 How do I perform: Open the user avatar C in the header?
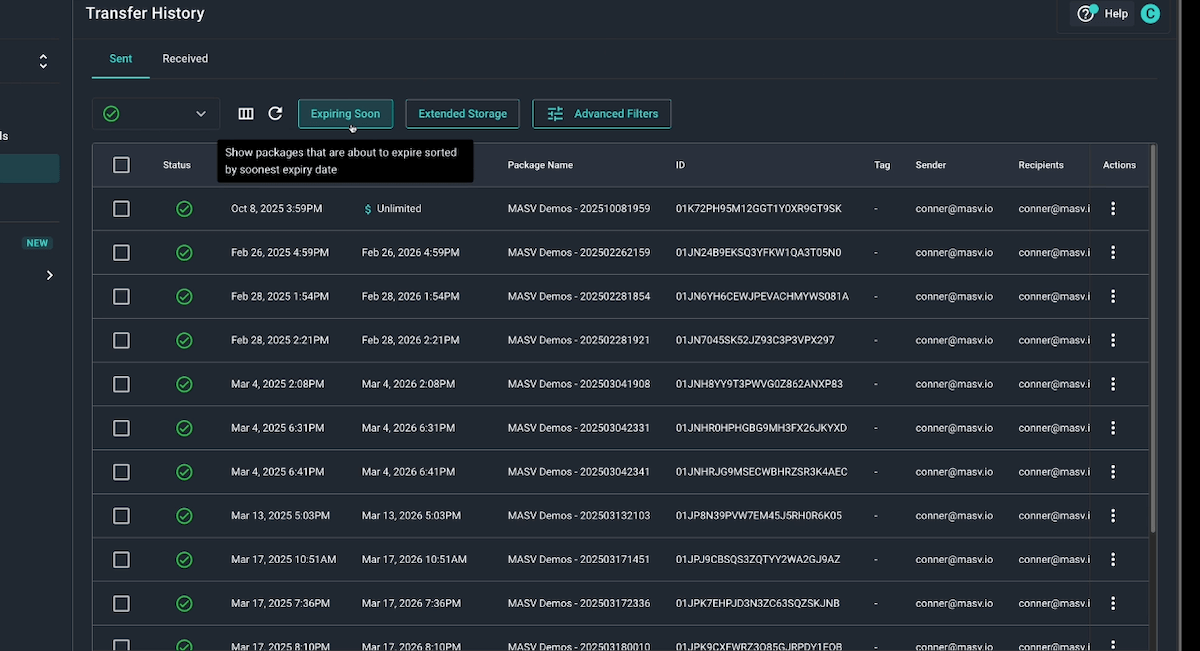tap(1149, 13)
